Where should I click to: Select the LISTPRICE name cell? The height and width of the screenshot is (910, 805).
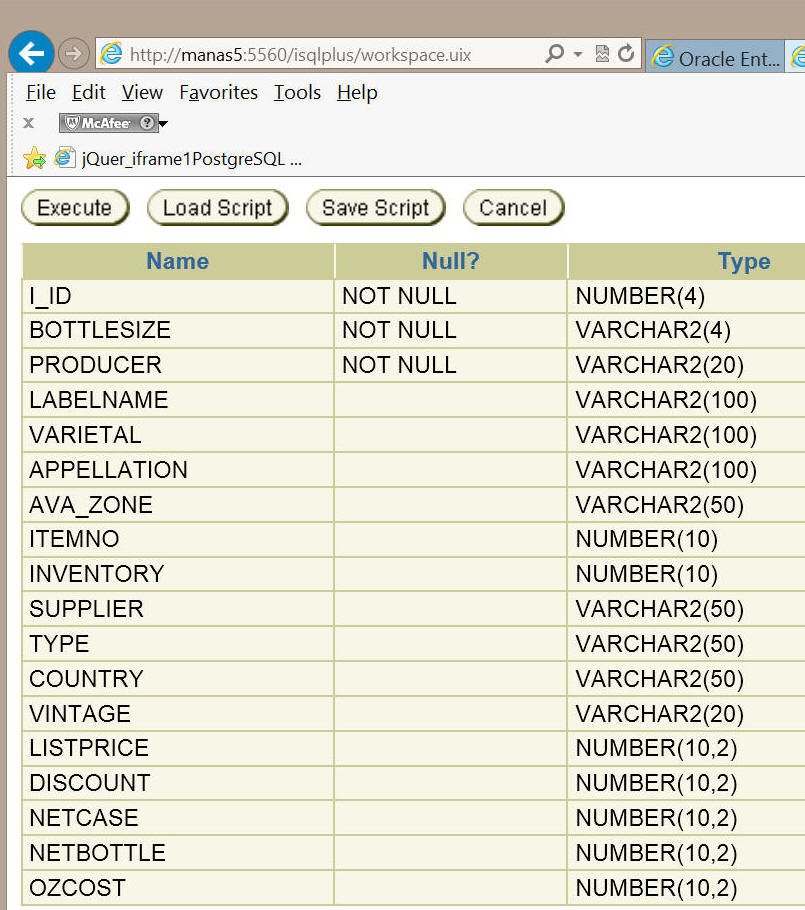point(178,748)
